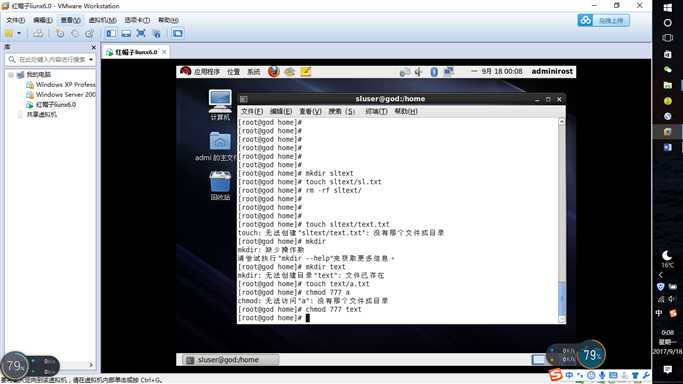Select Windows Server 200 in library
The width and height of the screenshot is (683, 384).
[x=61, y=94]
